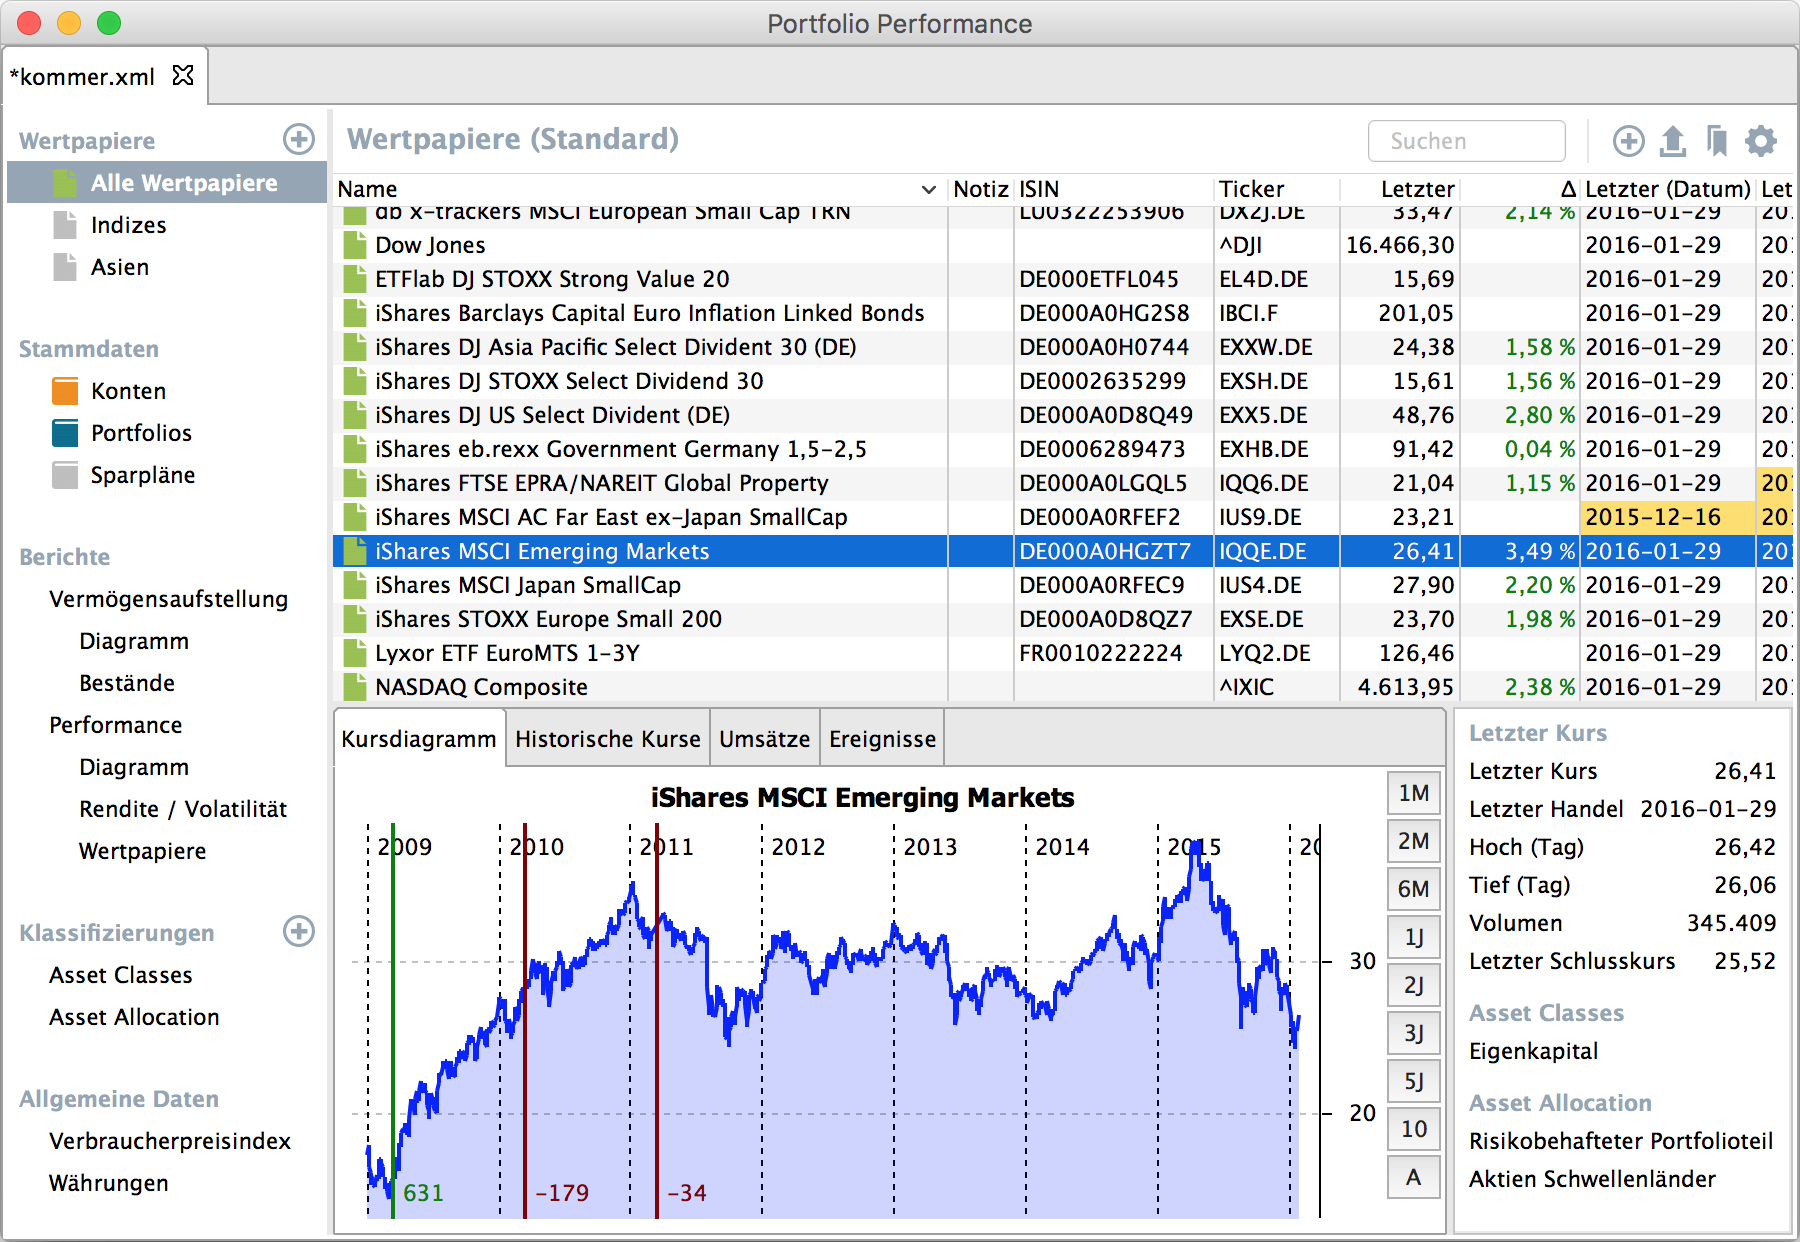The image size is (1800, 1242).
Task: Click the add security plus icon in toolbar
Action: click(x=1628, y=141)
